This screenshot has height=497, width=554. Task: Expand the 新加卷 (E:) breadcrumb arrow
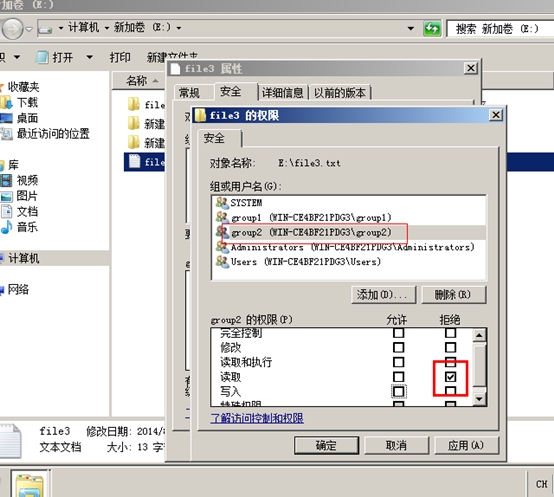coord(179,28)
